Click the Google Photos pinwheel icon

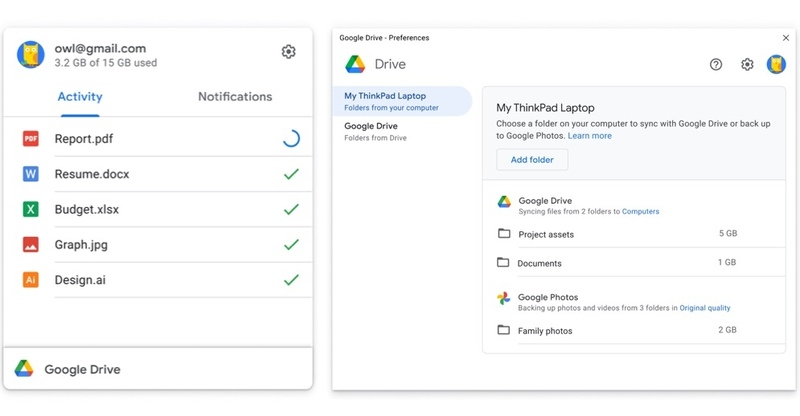tap(504, 298)
